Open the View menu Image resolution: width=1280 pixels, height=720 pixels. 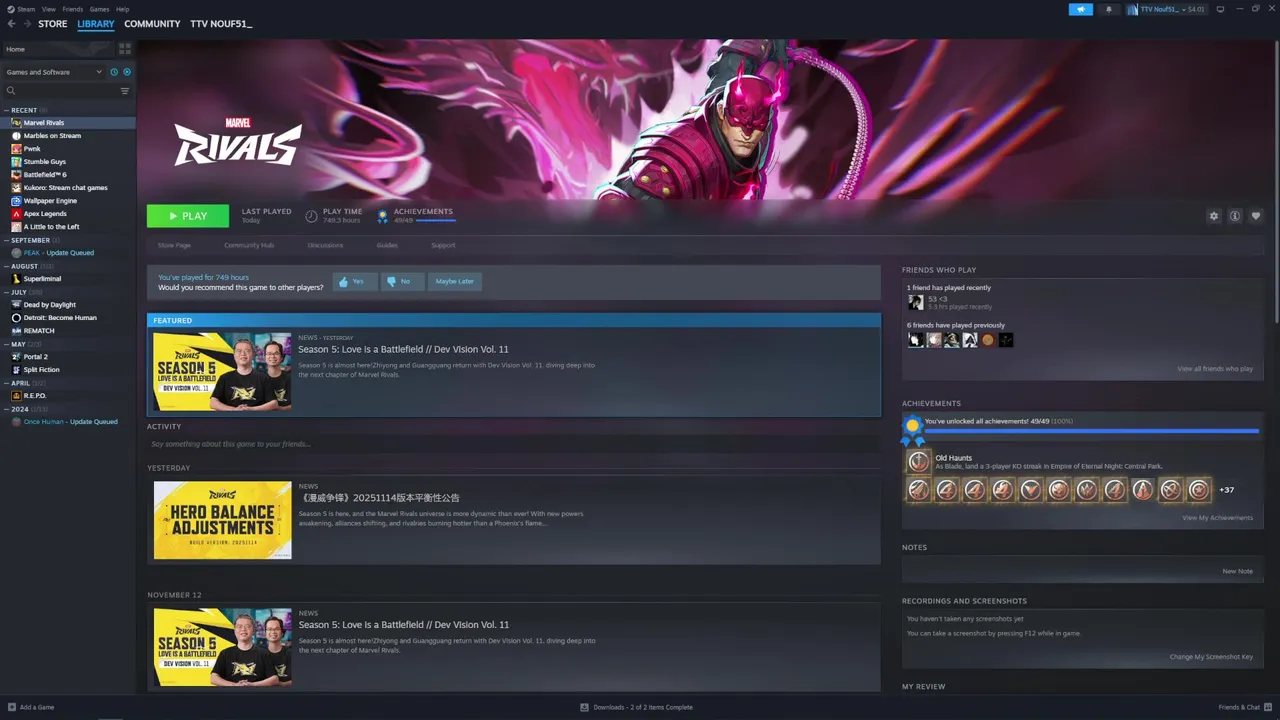48,9
